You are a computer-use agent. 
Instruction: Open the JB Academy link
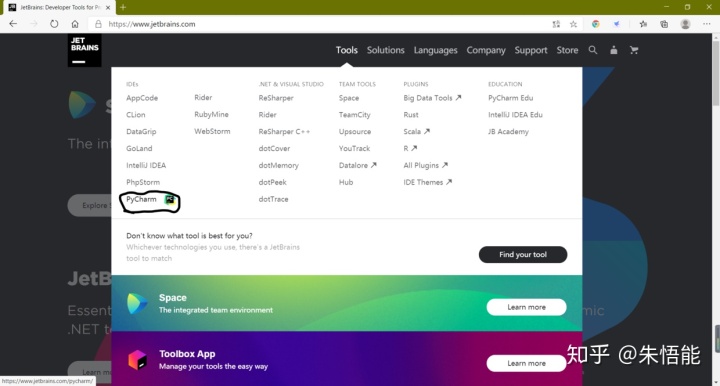pos(508,132)
